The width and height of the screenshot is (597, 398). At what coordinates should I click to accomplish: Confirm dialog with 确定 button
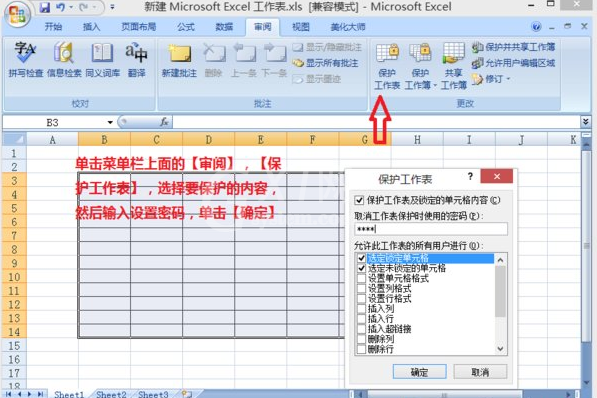click(x=420, y=372)
